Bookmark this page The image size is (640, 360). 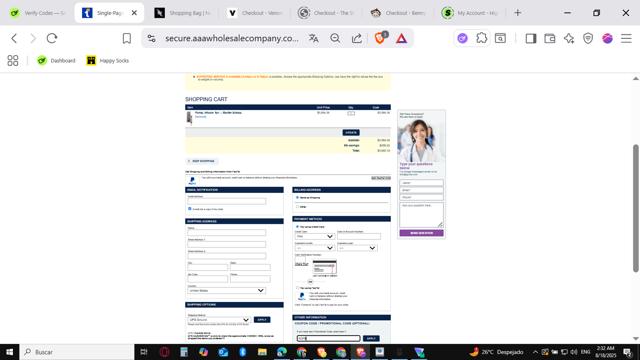[x=127, y=38]
